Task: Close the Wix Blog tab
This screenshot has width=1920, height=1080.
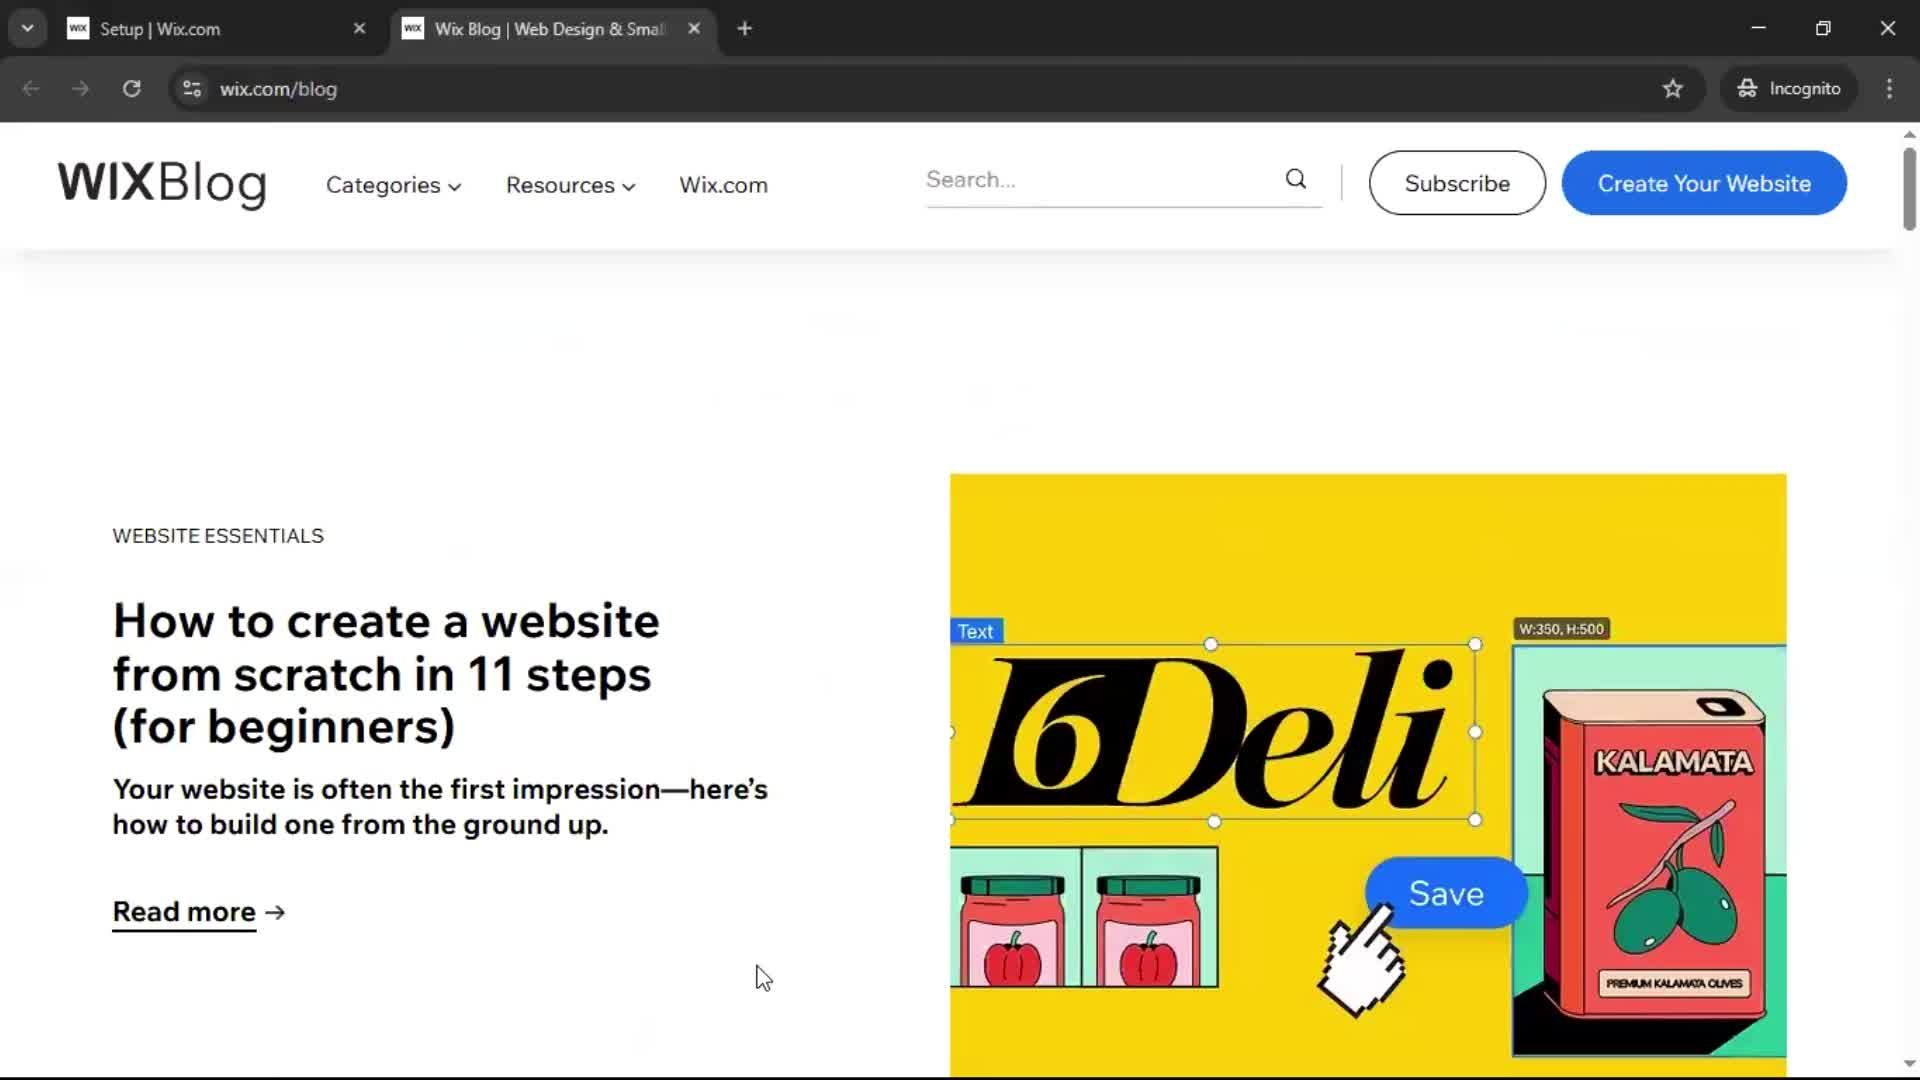Action: coord(694,29)
